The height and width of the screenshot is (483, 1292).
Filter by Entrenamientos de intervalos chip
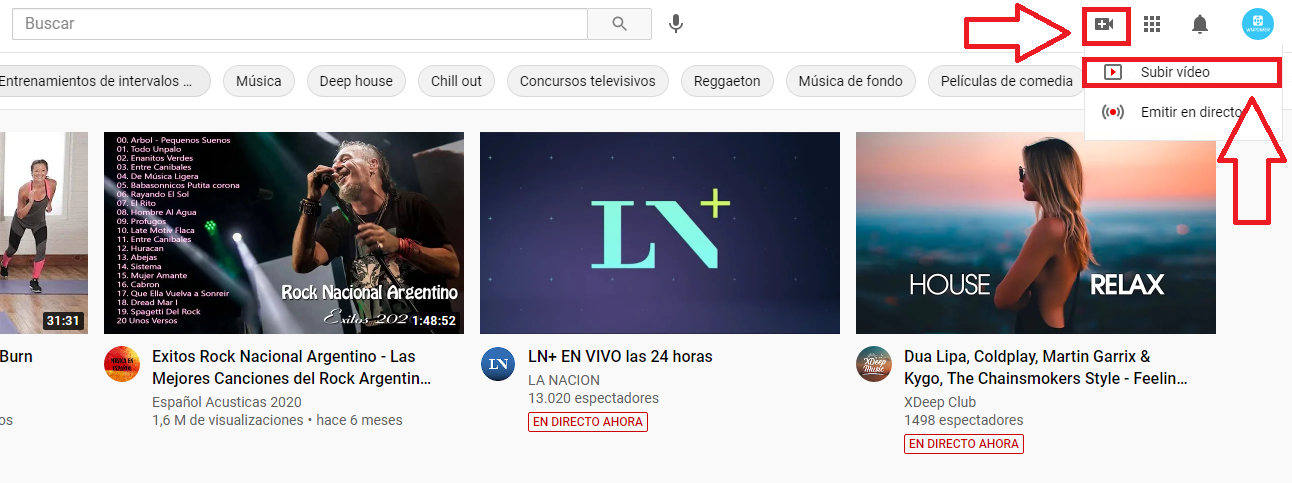(x=104, y=81)
